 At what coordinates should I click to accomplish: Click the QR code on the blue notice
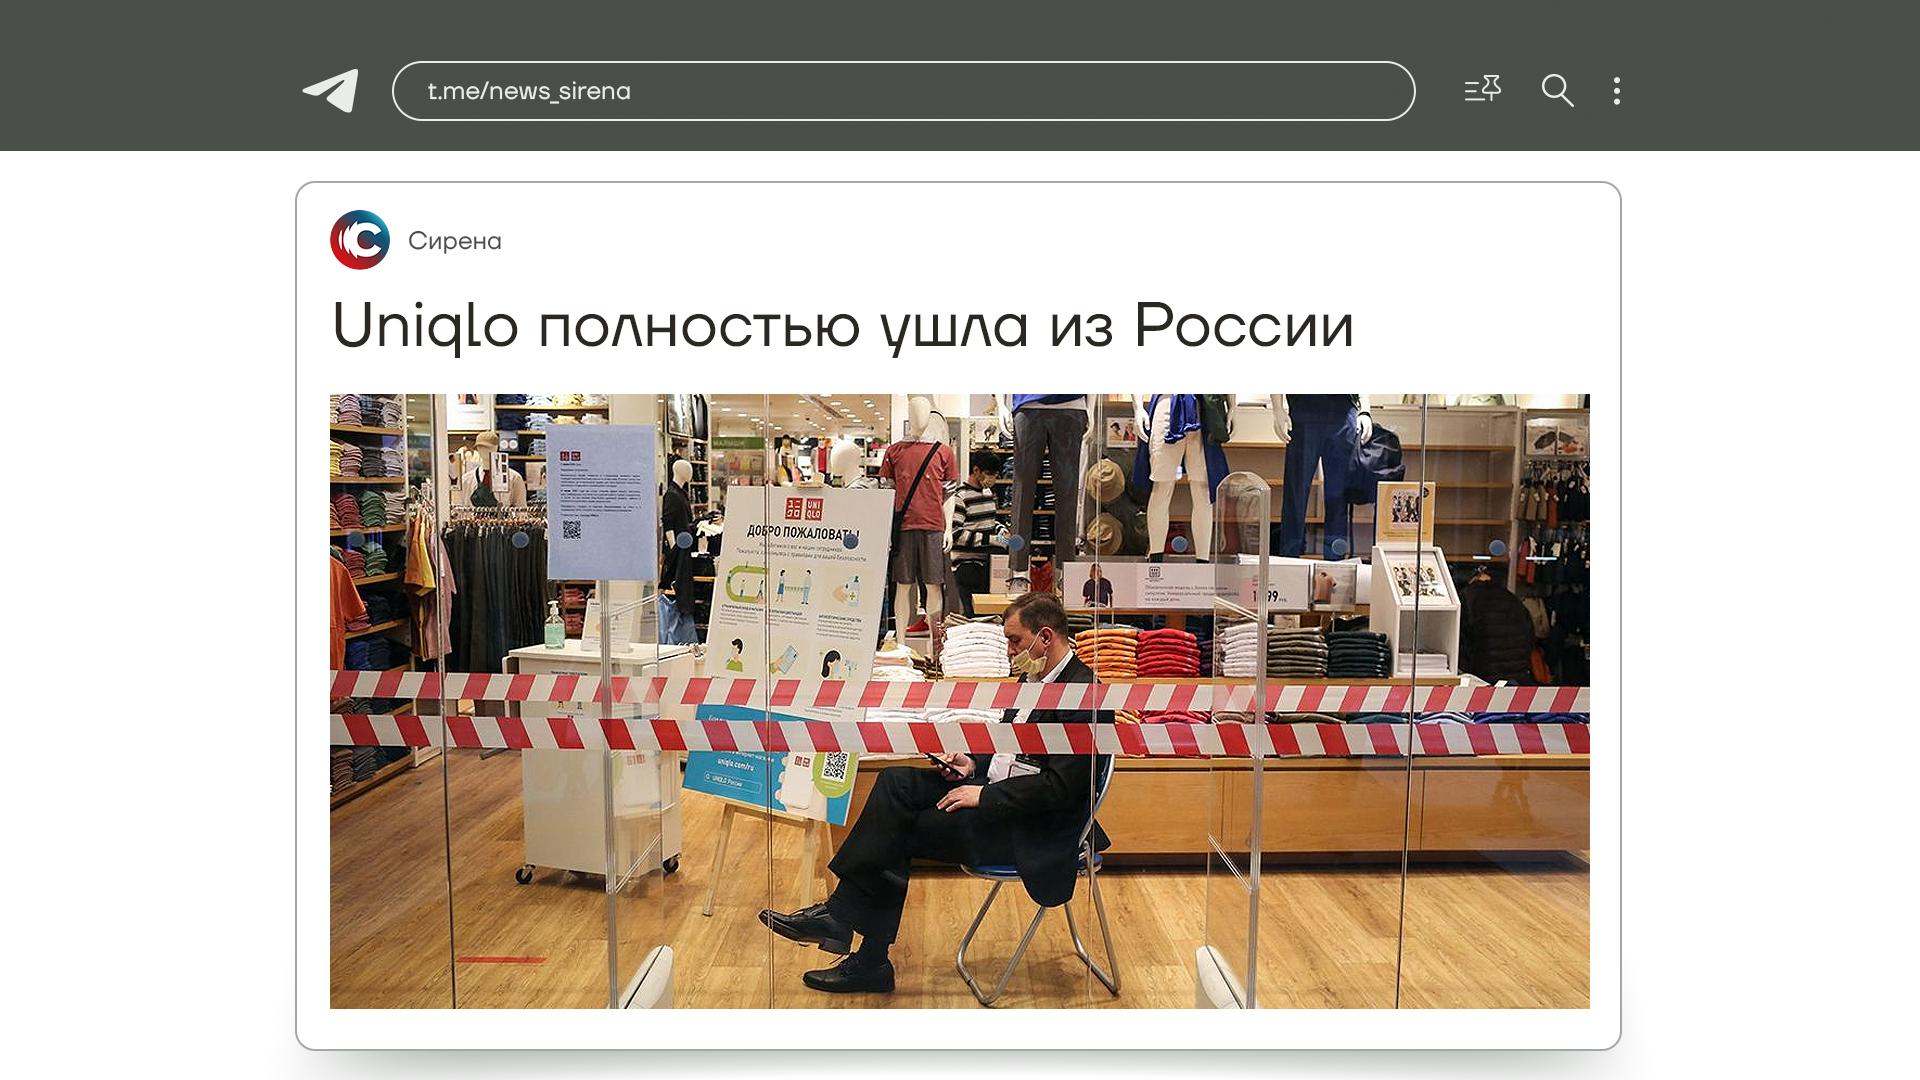coord(572,529)
